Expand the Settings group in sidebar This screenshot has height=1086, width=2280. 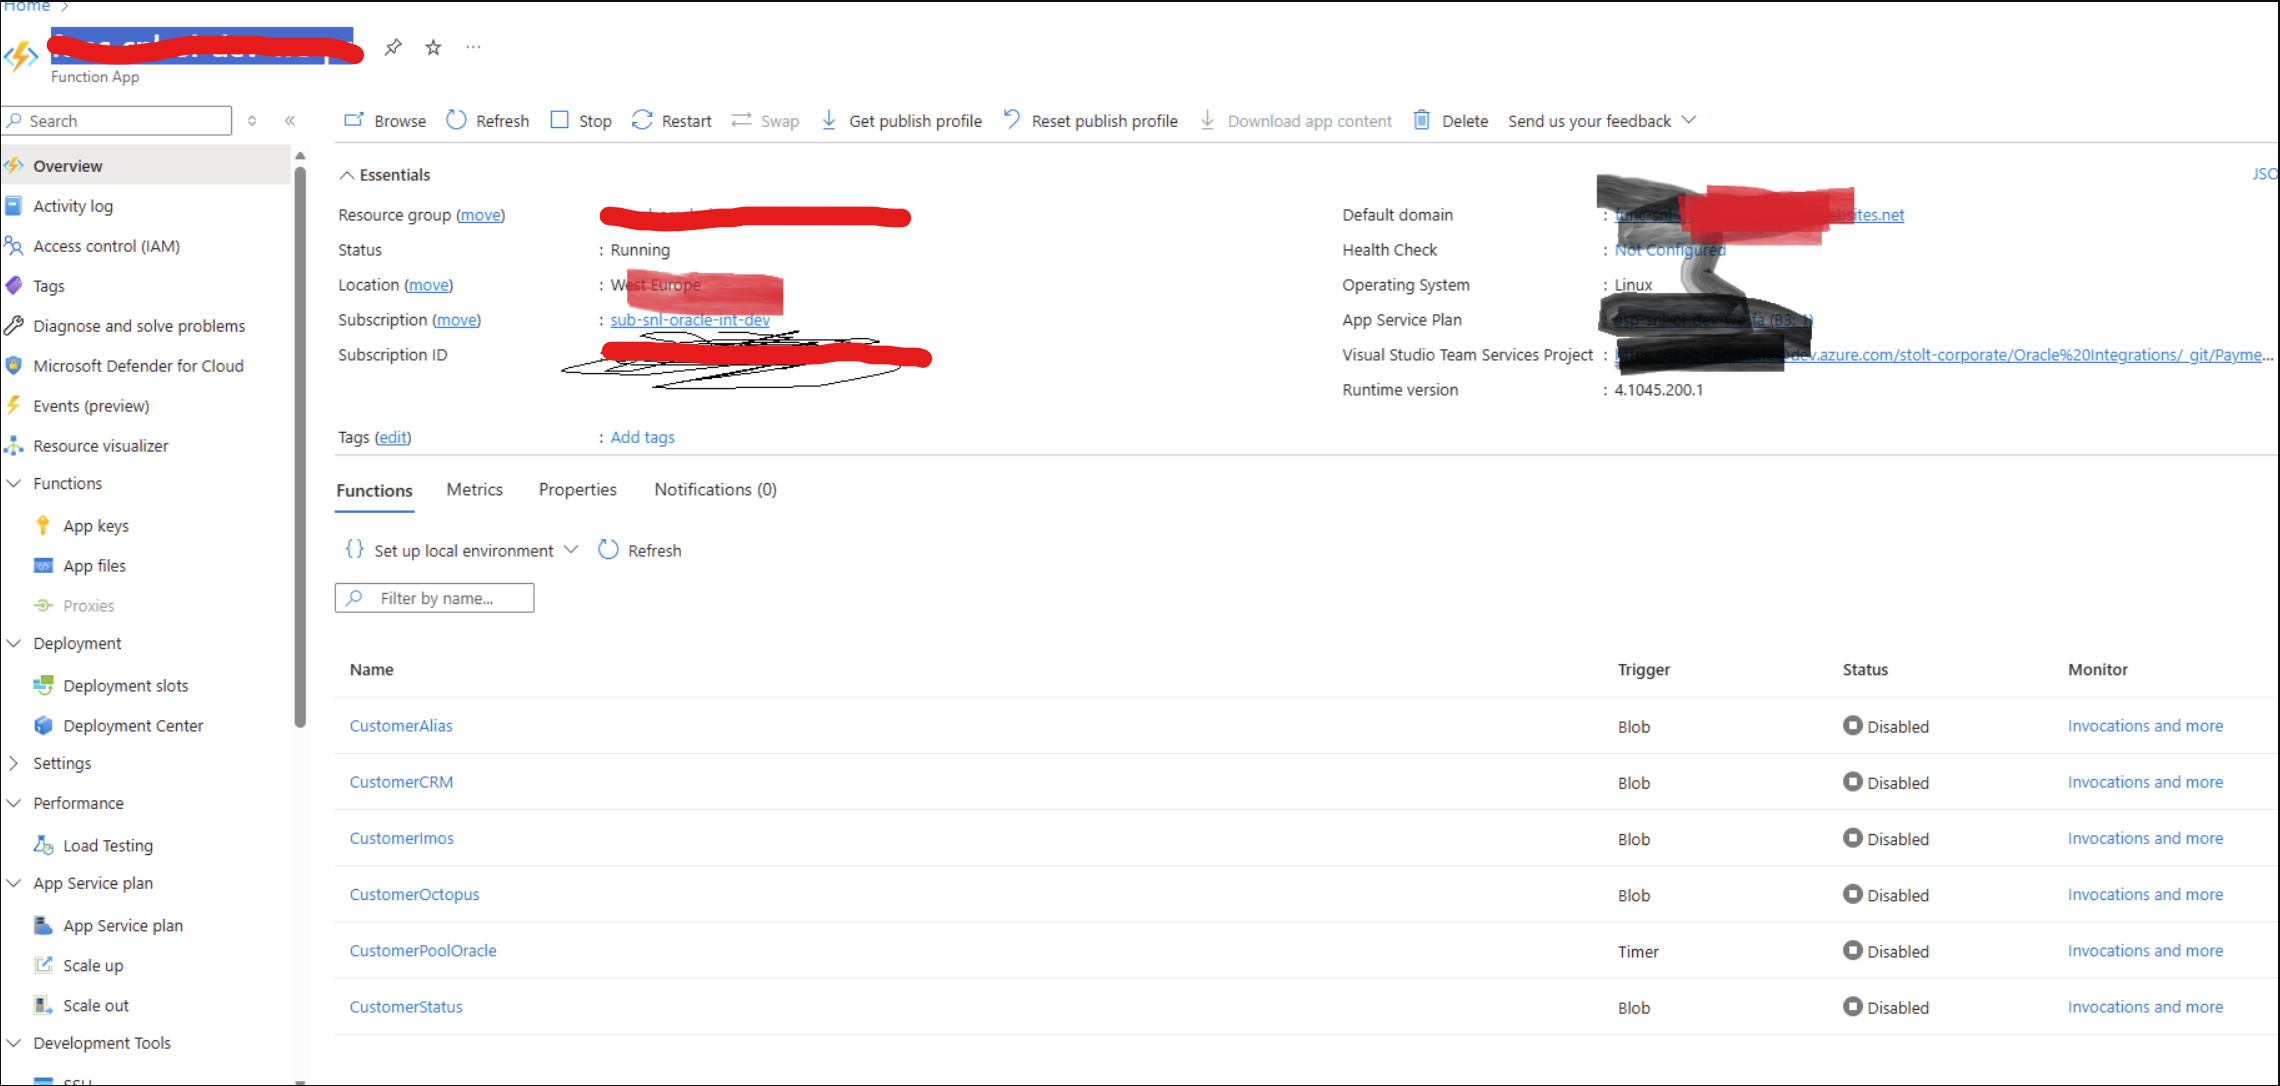61,763
